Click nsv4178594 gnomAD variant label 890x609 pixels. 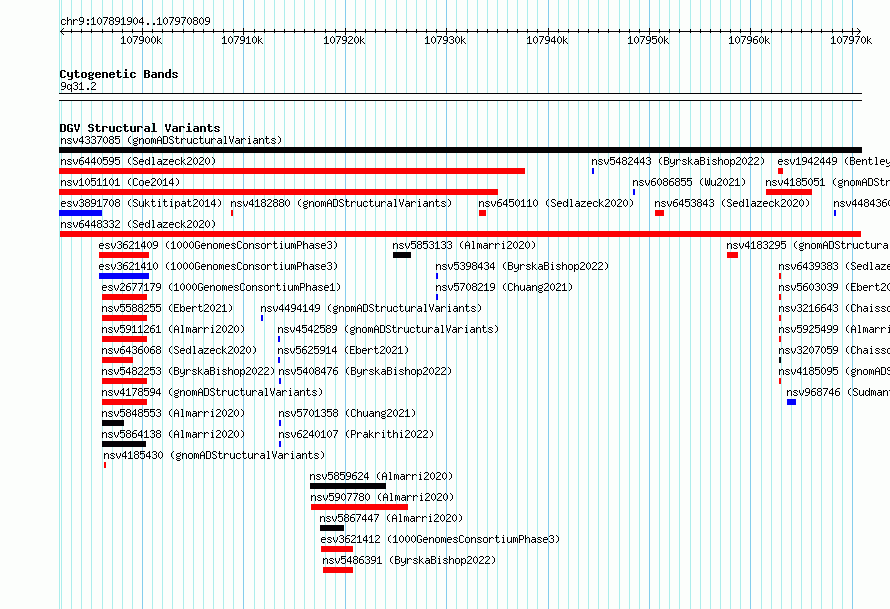pos(212,392)
